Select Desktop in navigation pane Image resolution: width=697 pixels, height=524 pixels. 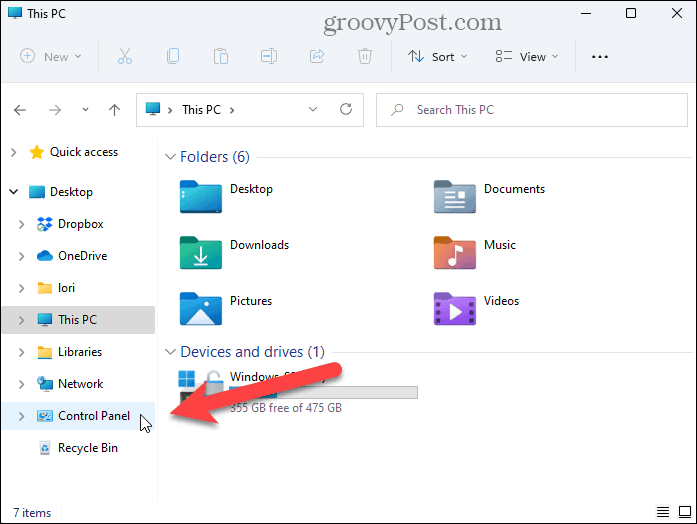[79, 192]
